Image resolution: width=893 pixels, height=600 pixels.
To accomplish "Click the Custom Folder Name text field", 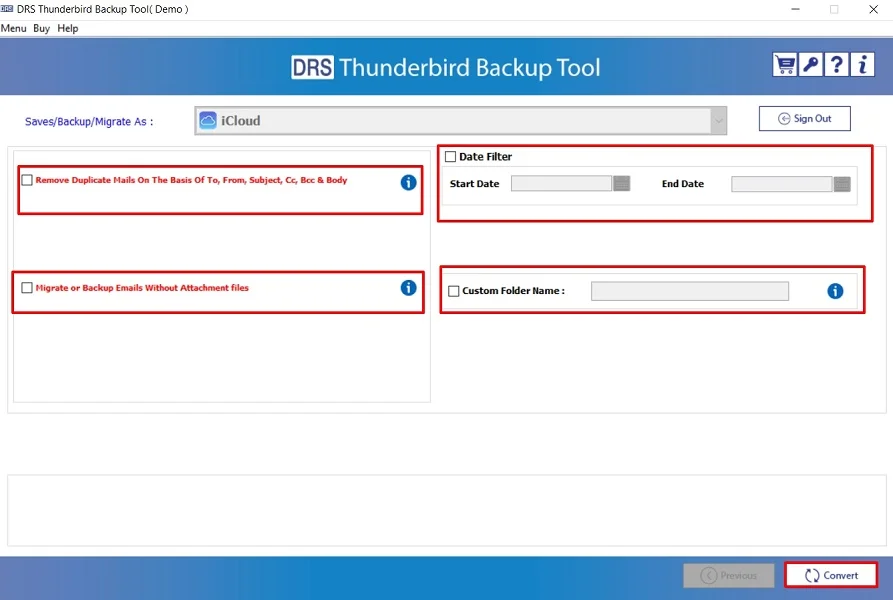I will click(690, 290).
